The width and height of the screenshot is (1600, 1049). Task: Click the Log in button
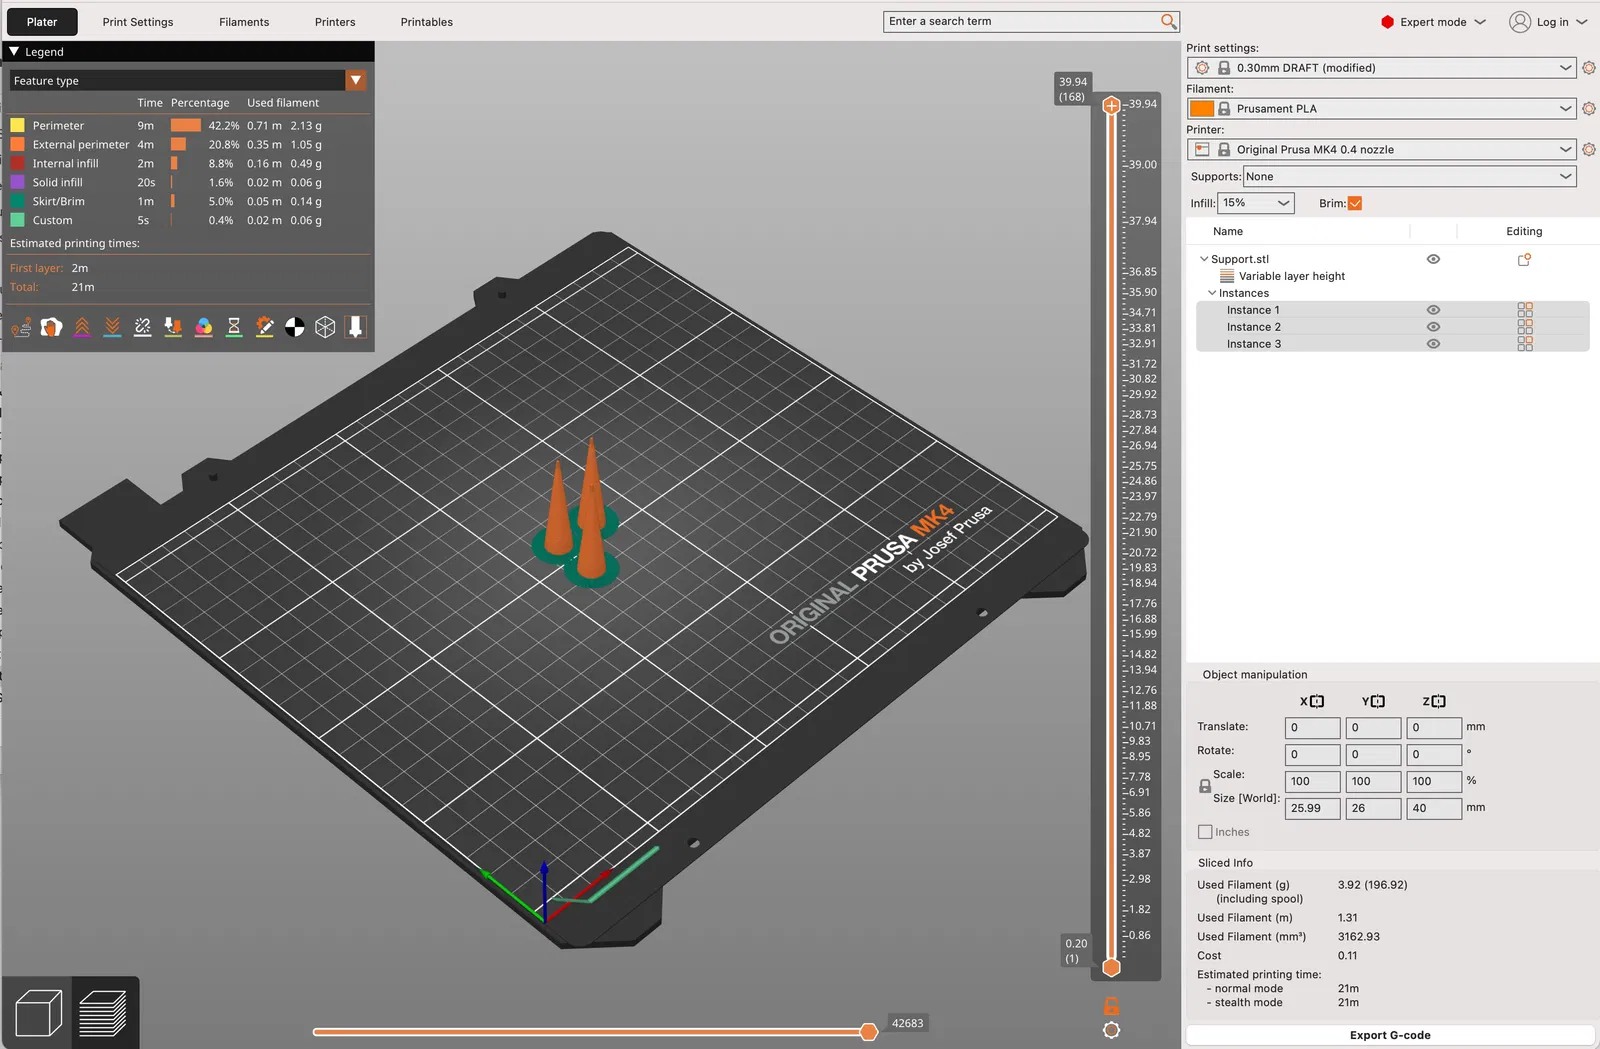click(x=1548, y=22)
